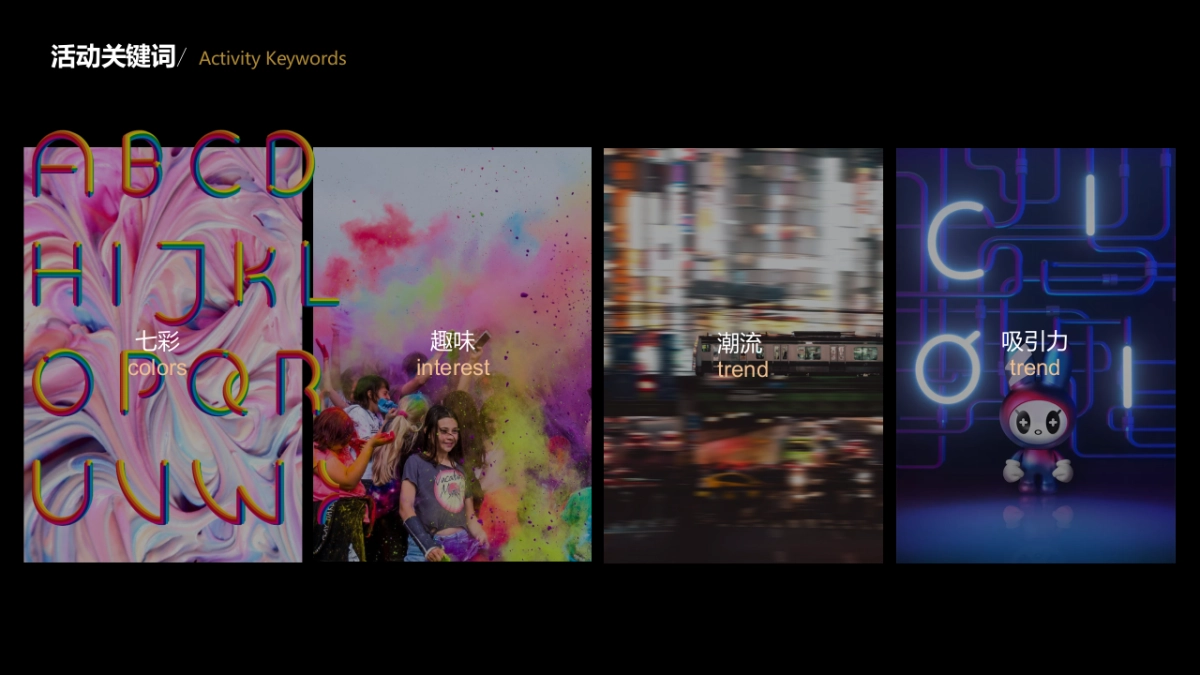
Task: Select the glowing neon letter C
Action: [957, 240]
